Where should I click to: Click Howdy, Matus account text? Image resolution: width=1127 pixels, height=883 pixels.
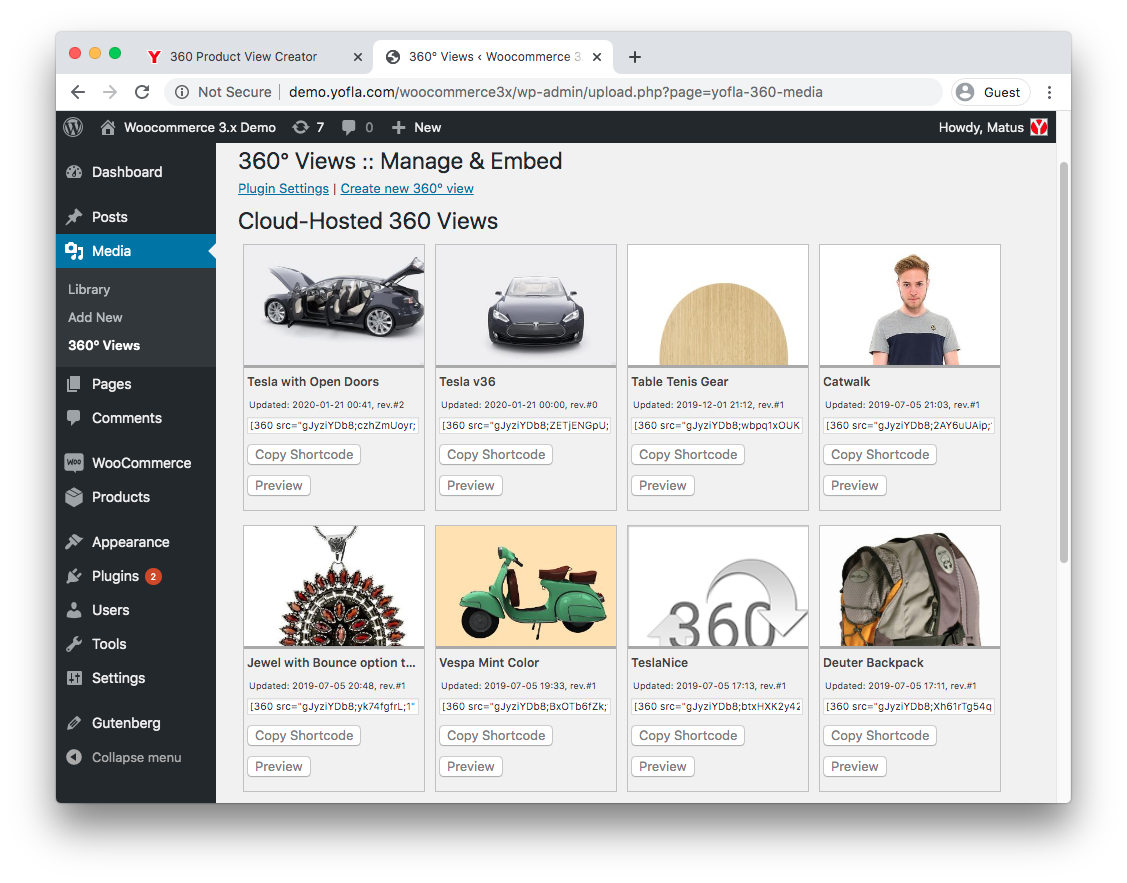981,127
